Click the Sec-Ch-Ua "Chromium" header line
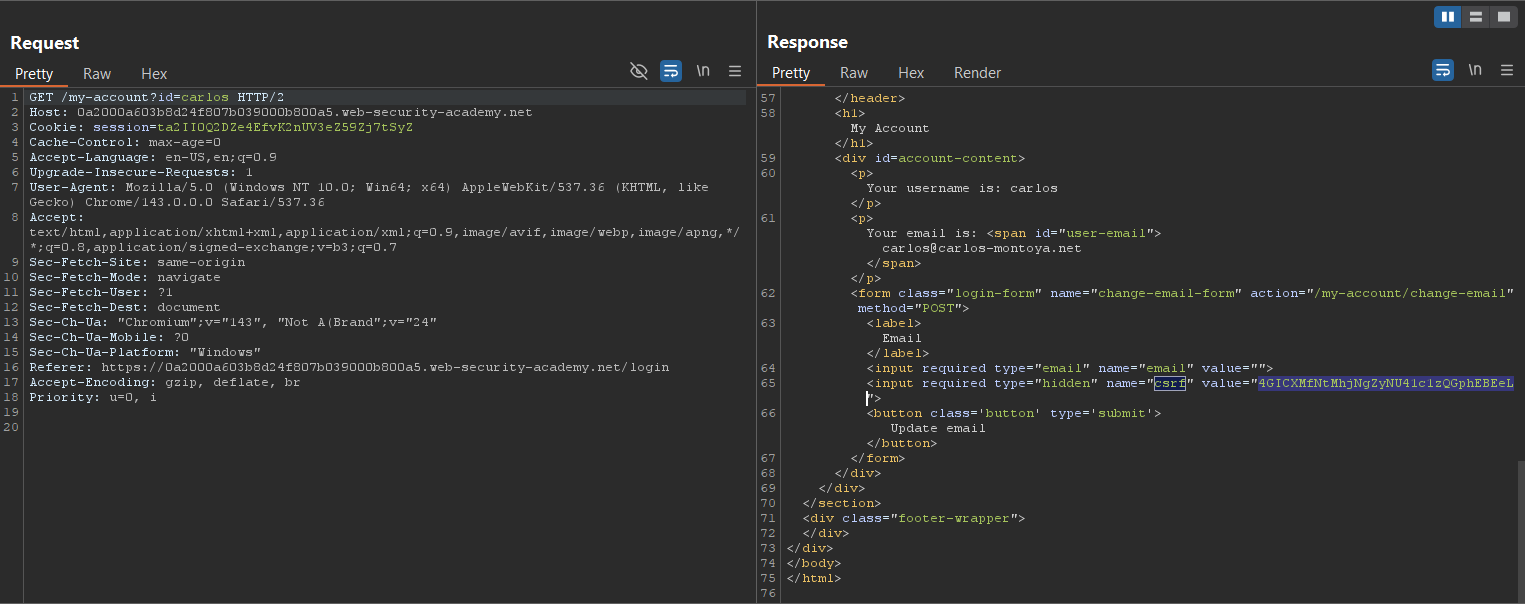This screenshot has width=1525, height=604. click(x=233, y=323)
